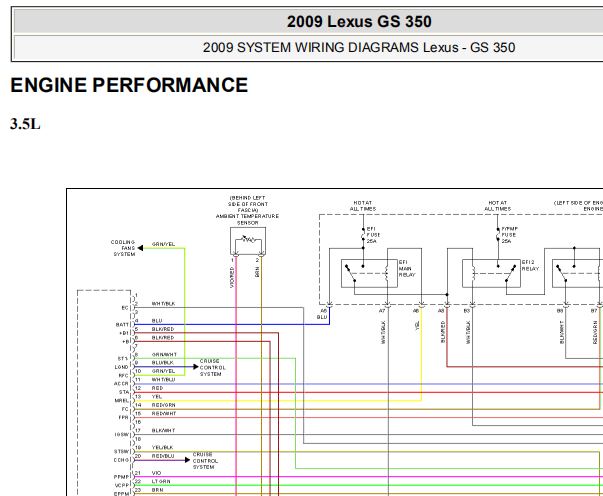Click the "COOLING FANS SYSTEM" label
Screen dimensions: 603x496
tap(123, 248)
